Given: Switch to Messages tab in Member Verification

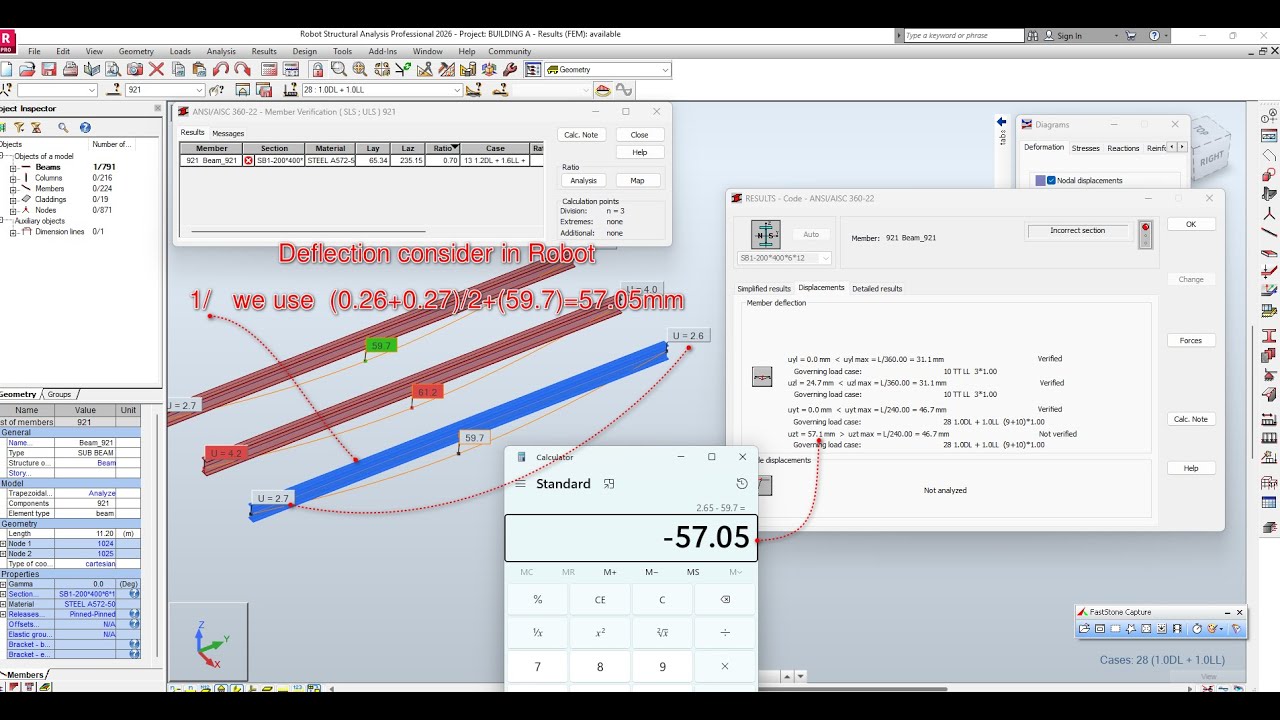Looking at the screenshot, I should [228, 133].
